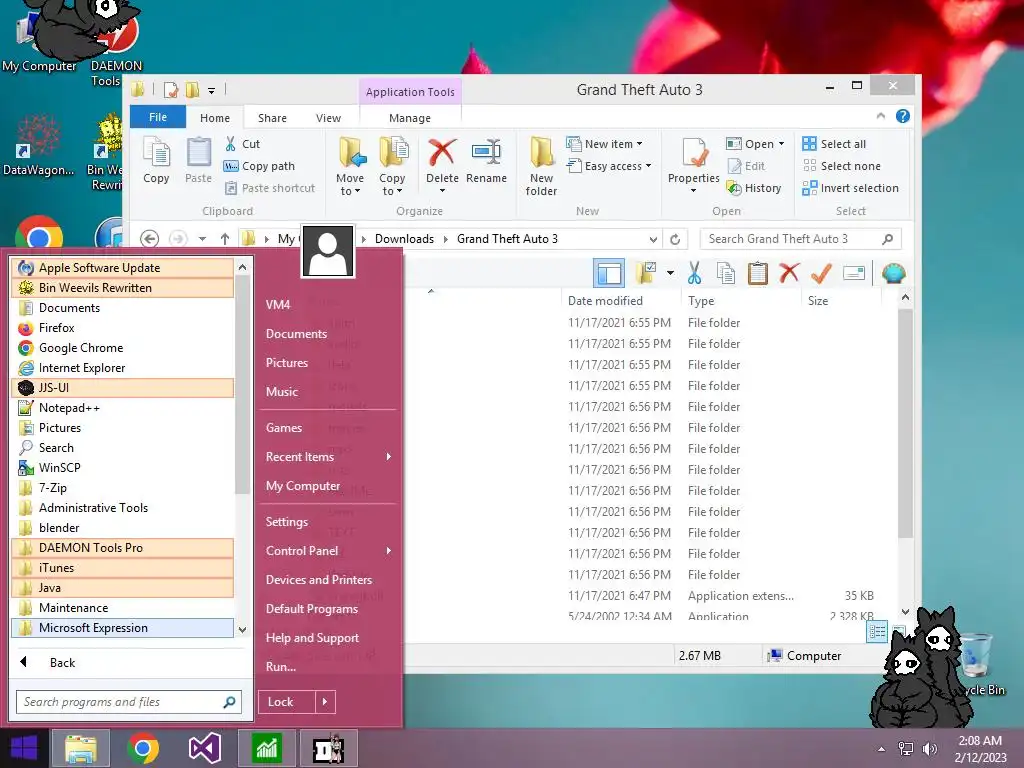Open Firefox from the start menu list
Screen dimensions: 1024x768
click(122, 328)
